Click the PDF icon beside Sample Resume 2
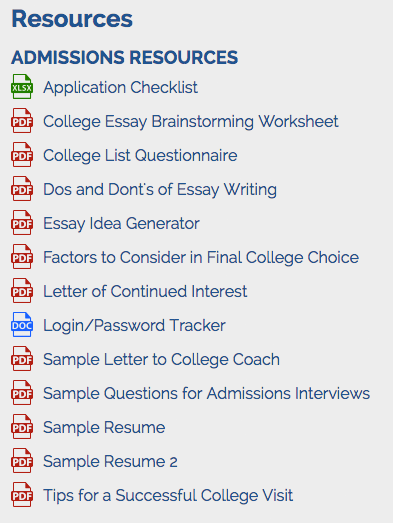The image size is (393, 523). [22, 461]
